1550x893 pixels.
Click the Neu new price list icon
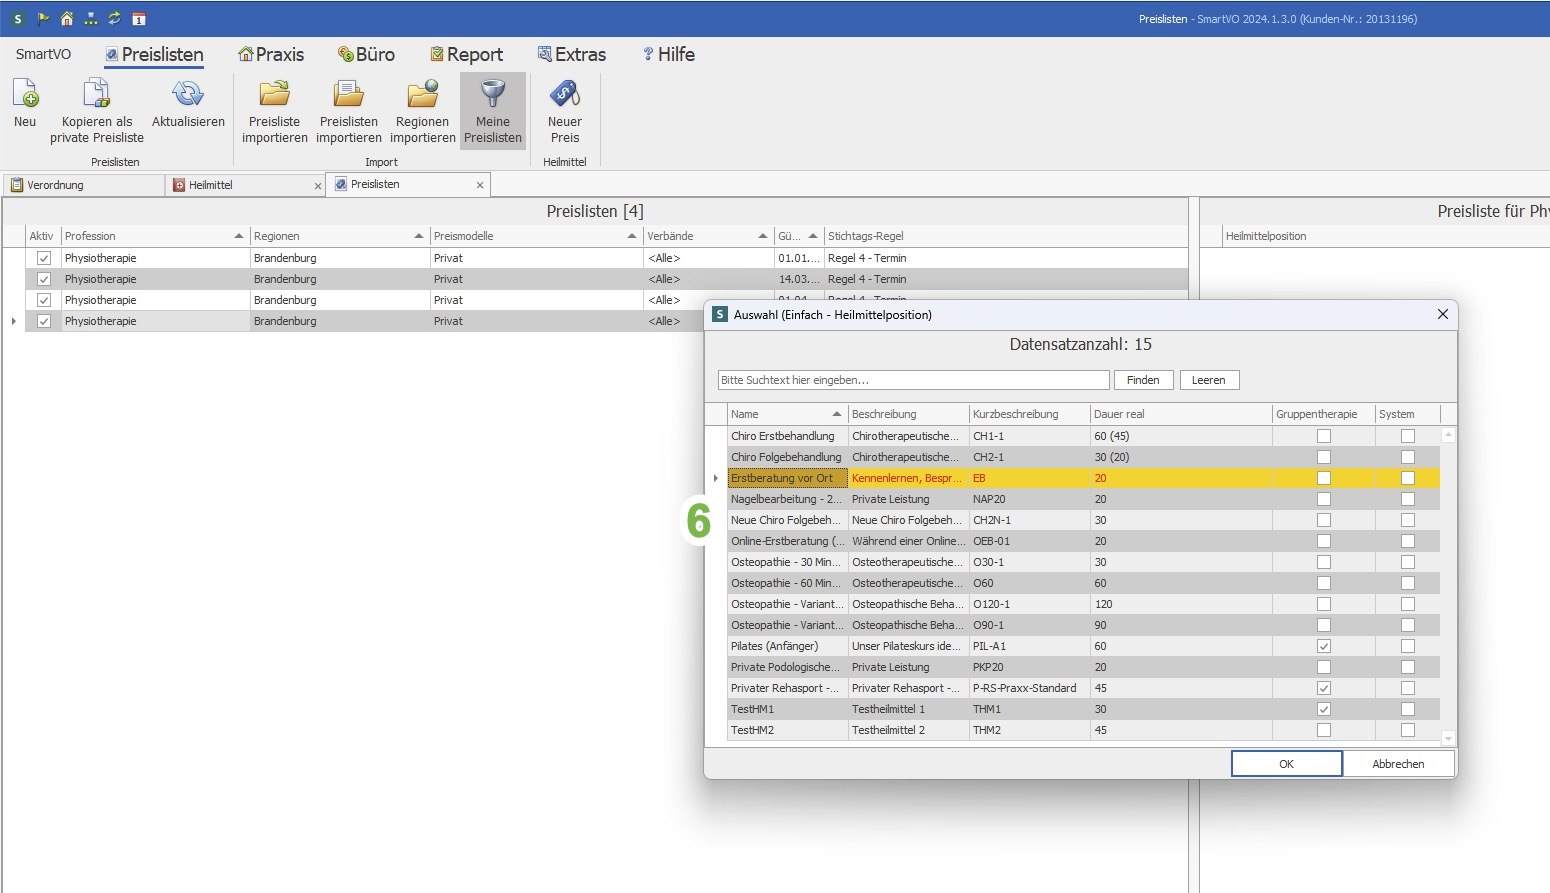pyautogui.click(x=25, y=95)
